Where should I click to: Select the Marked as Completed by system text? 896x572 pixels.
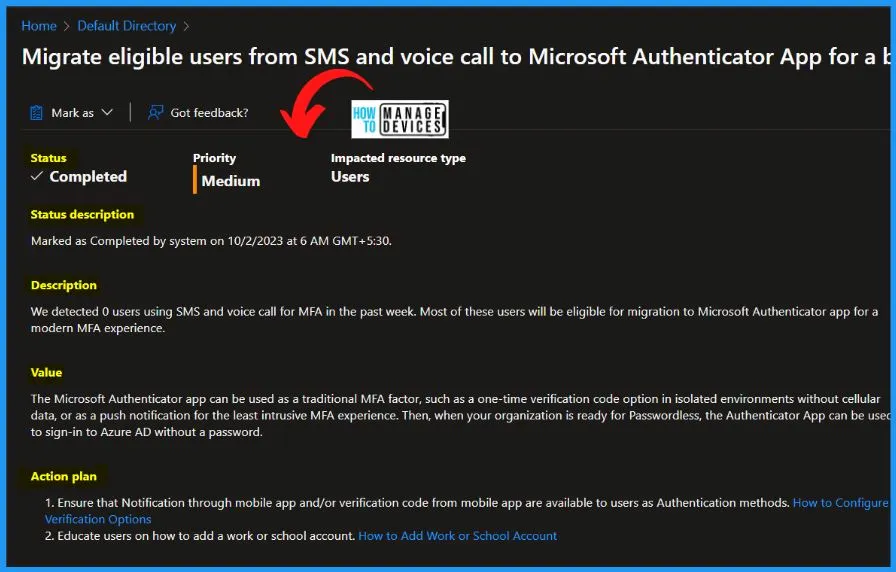click(x=211, y=241)
